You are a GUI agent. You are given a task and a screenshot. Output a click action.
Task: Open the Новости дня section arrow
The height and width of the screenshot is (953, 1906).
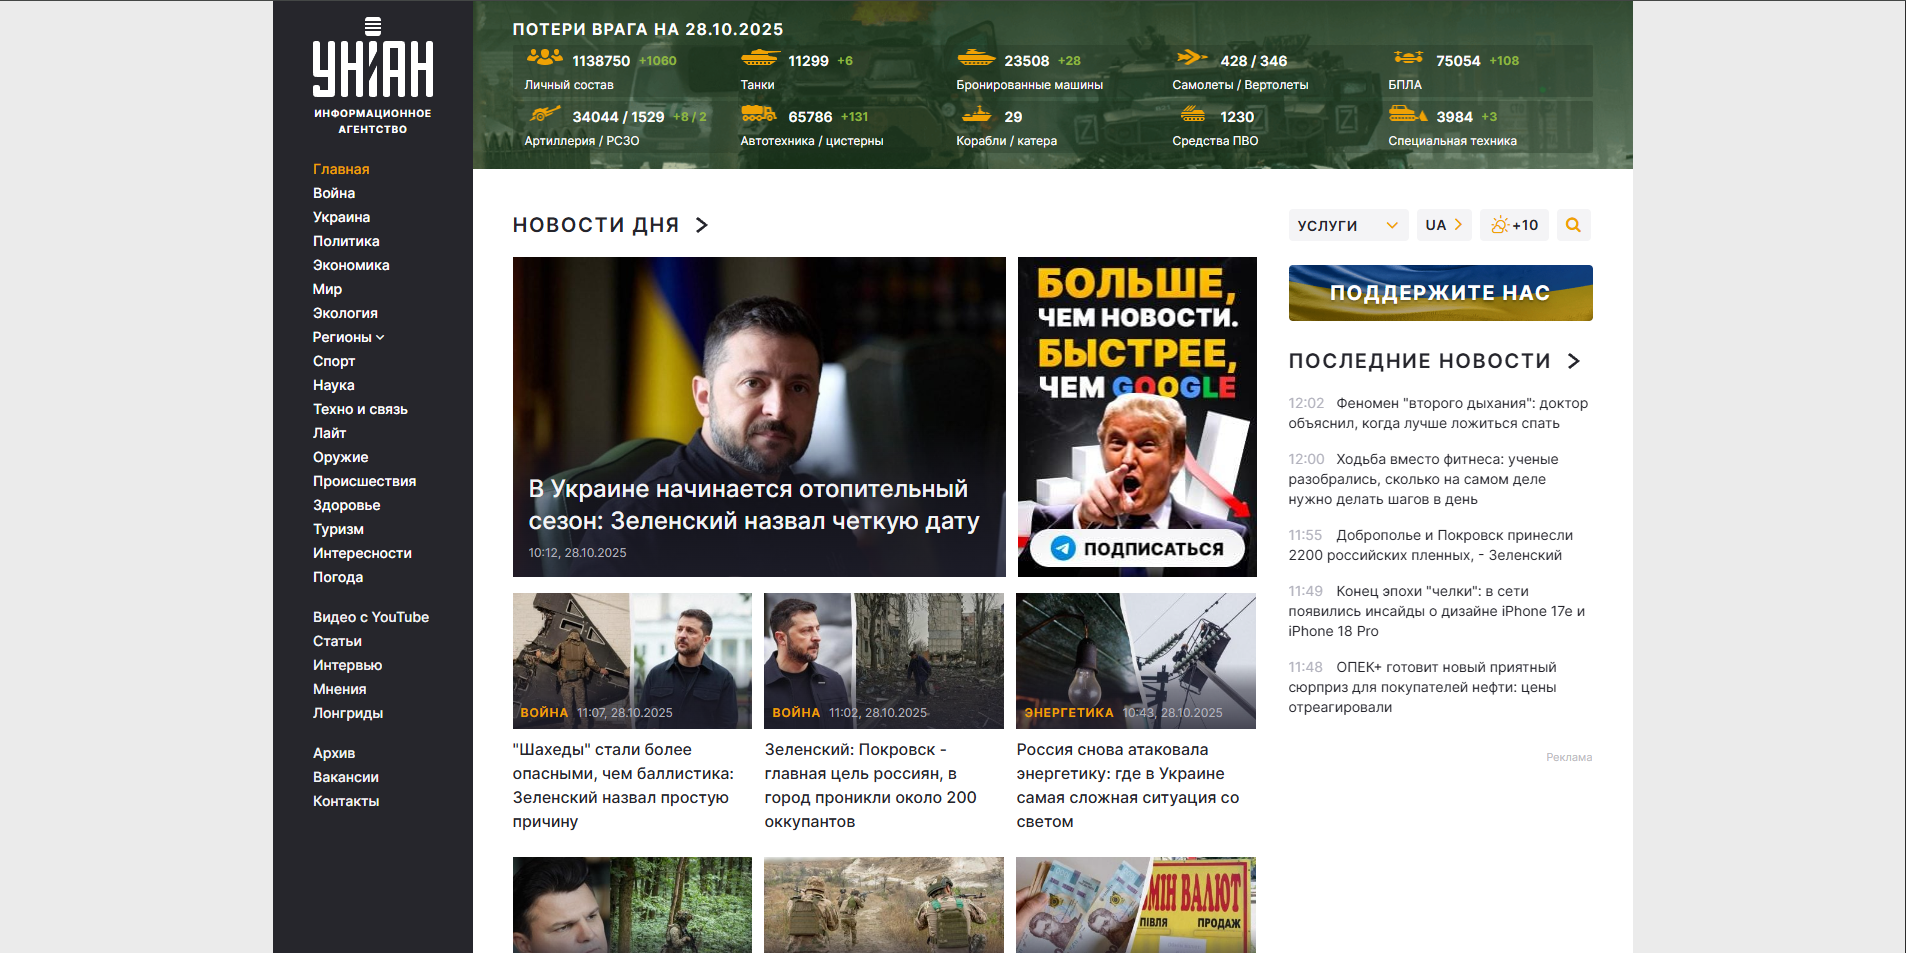702,225
